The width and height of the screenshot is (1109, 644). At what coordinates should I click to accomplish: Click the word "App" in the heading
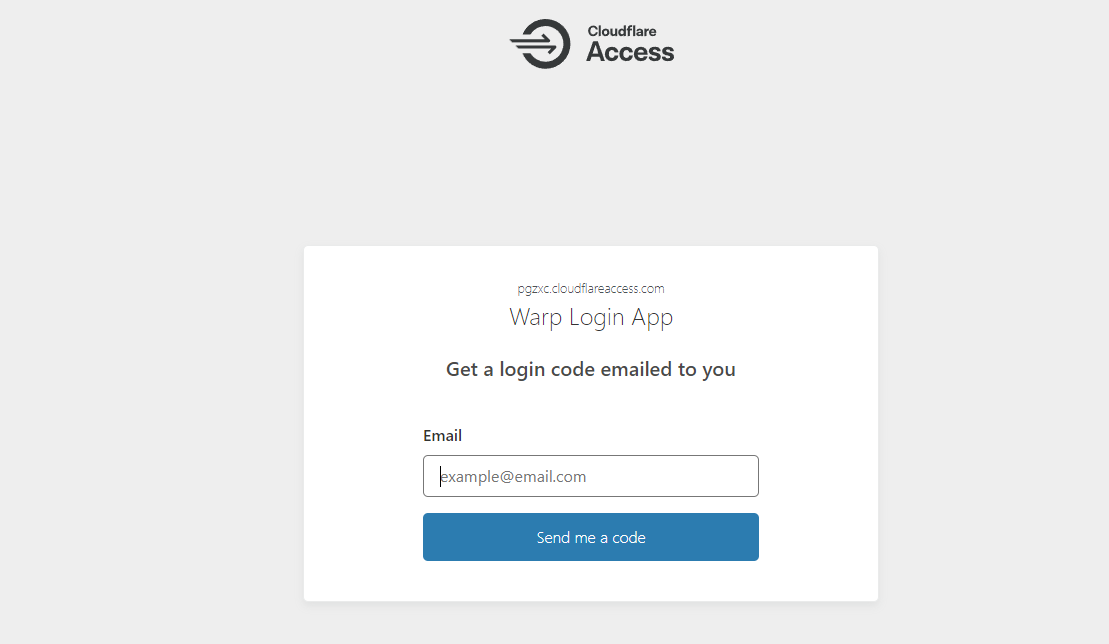coord(652,317)
